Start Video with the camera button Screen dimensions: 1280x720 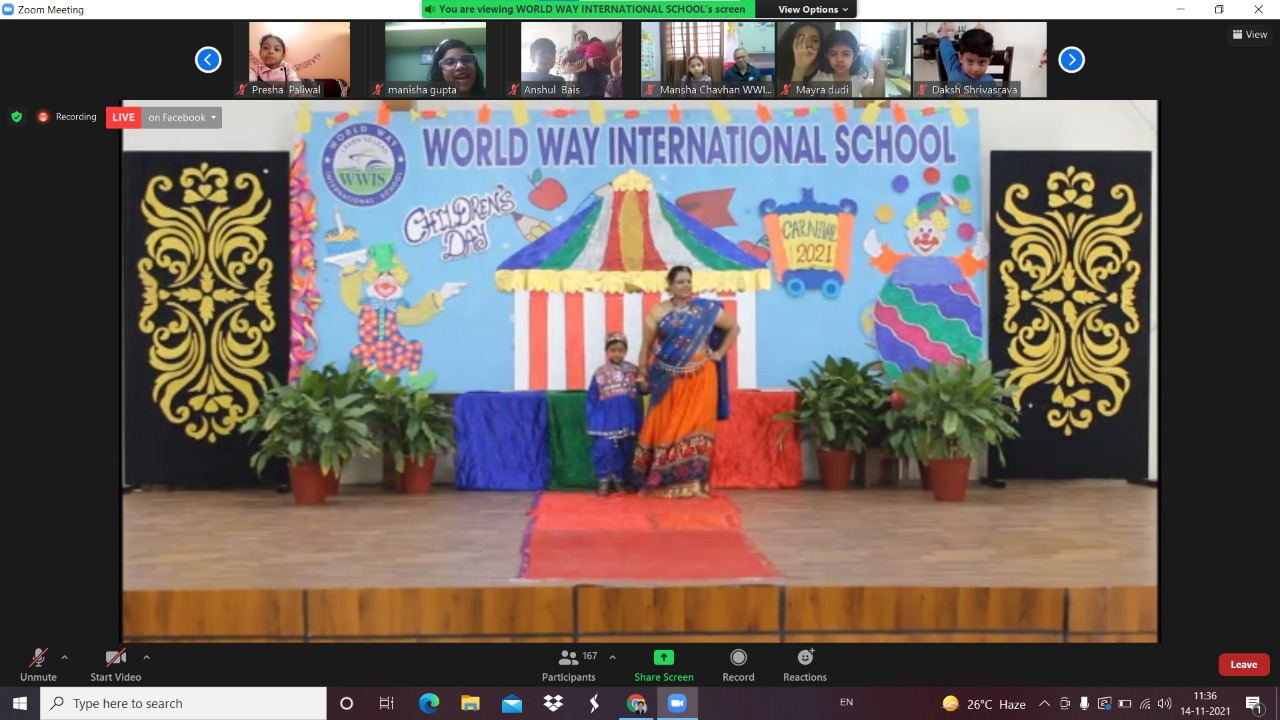click(115, 664)
